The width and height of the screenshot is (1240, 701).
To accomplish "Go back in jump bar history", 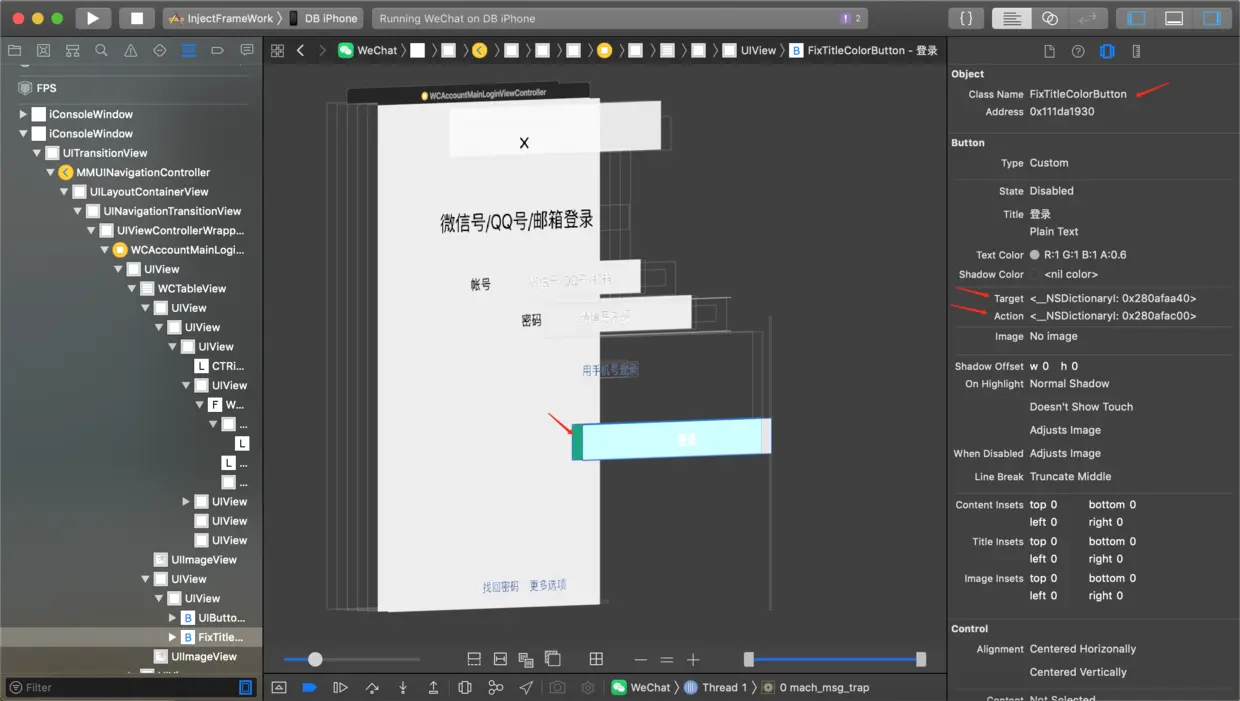I will [300, 50].
